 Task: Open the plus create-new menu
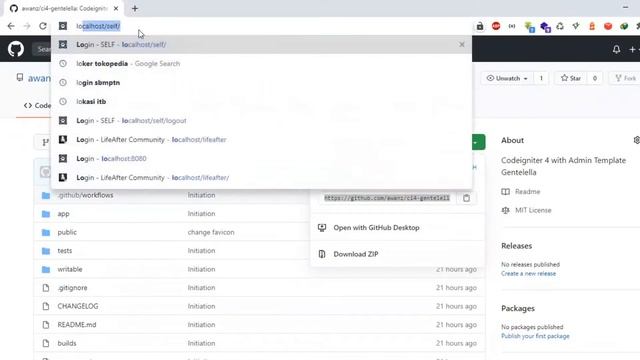point(633,49)
